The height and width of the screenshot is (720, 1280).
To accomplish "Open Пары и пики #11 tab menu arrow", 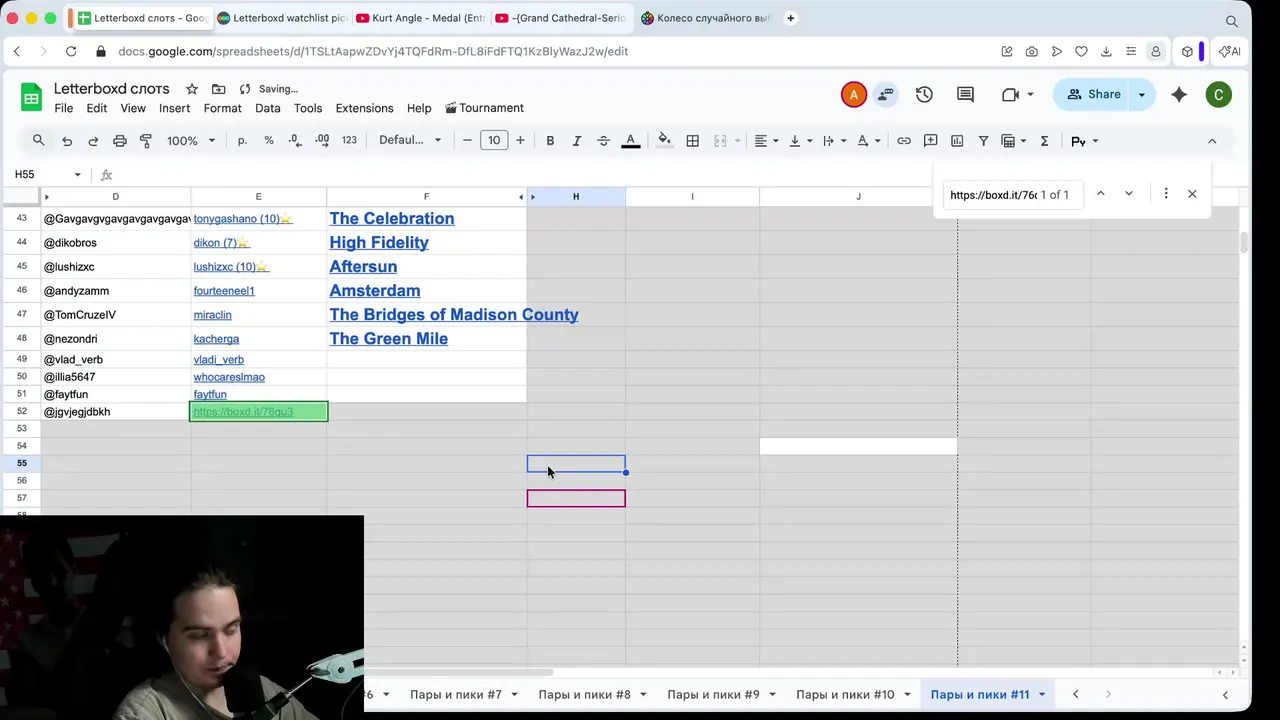I will coord(1041,694).
